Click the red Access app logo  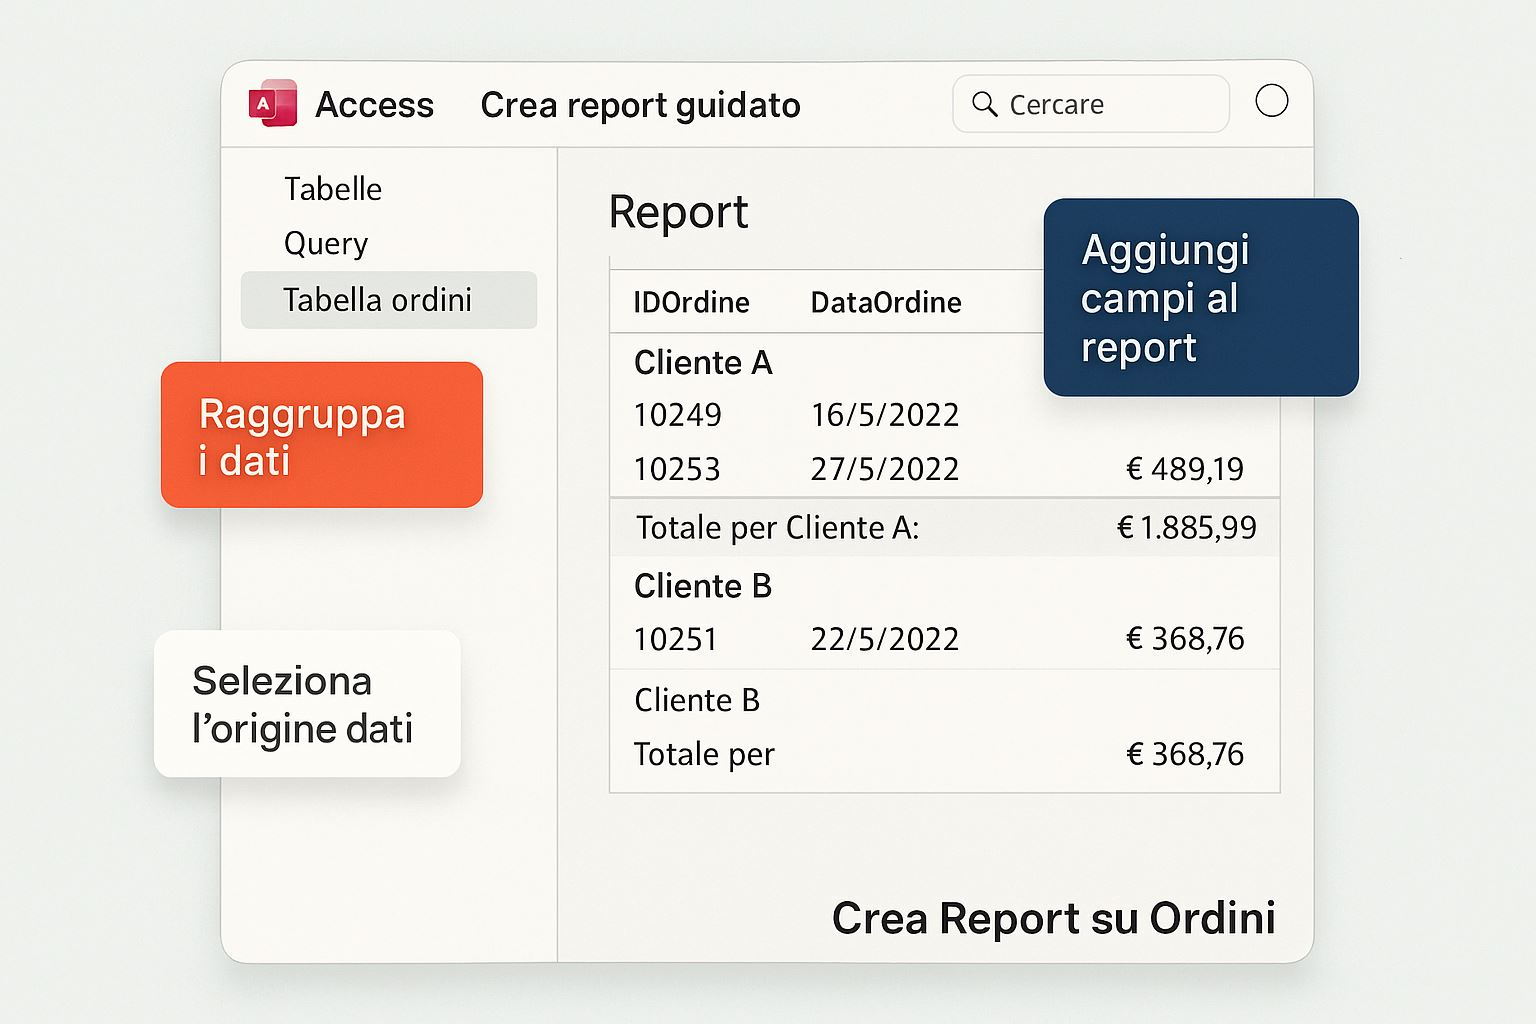pos(272,103)
